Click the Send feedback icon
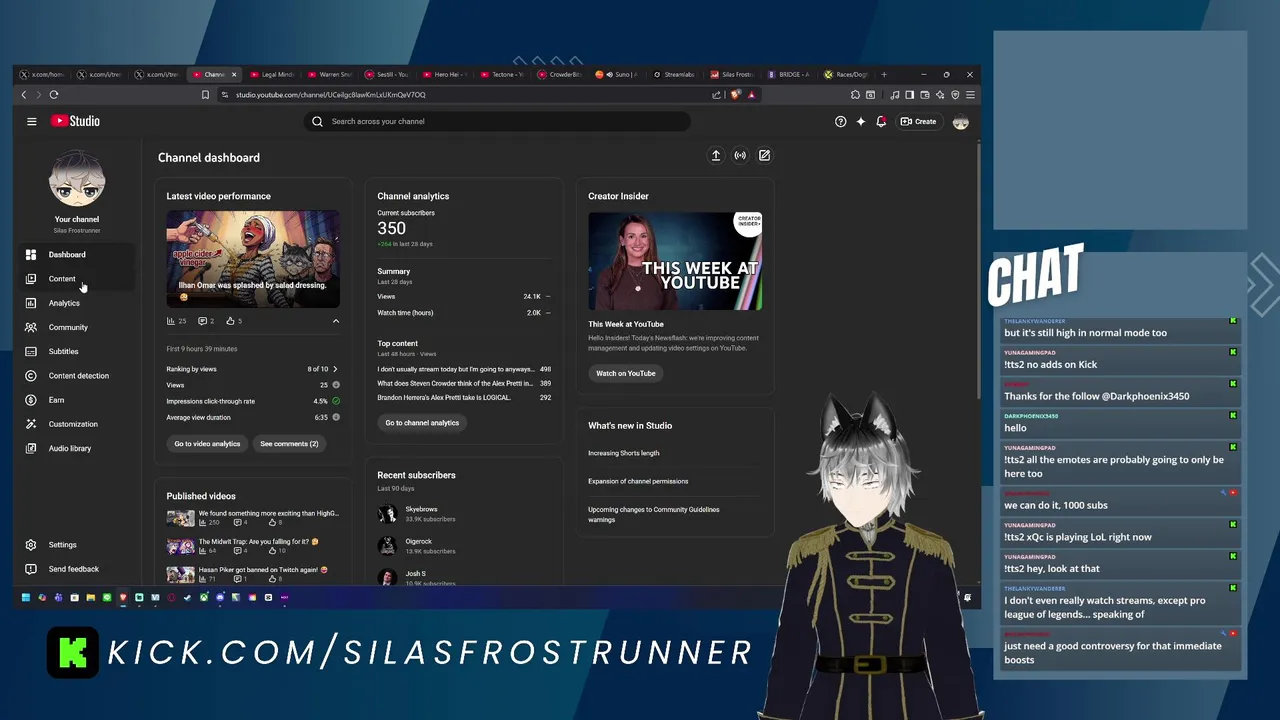The image size is (1280, 720). (31, 569)
